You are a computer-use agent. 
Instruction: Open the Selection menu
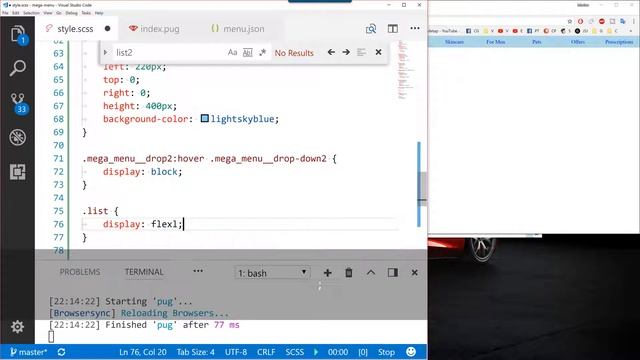pyautogui.click(x=31, y=13)
